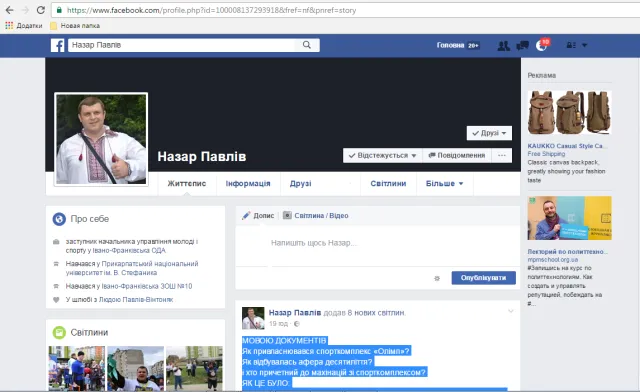Go back using the browser back arrow
The image size is (640, 392).
9,10
